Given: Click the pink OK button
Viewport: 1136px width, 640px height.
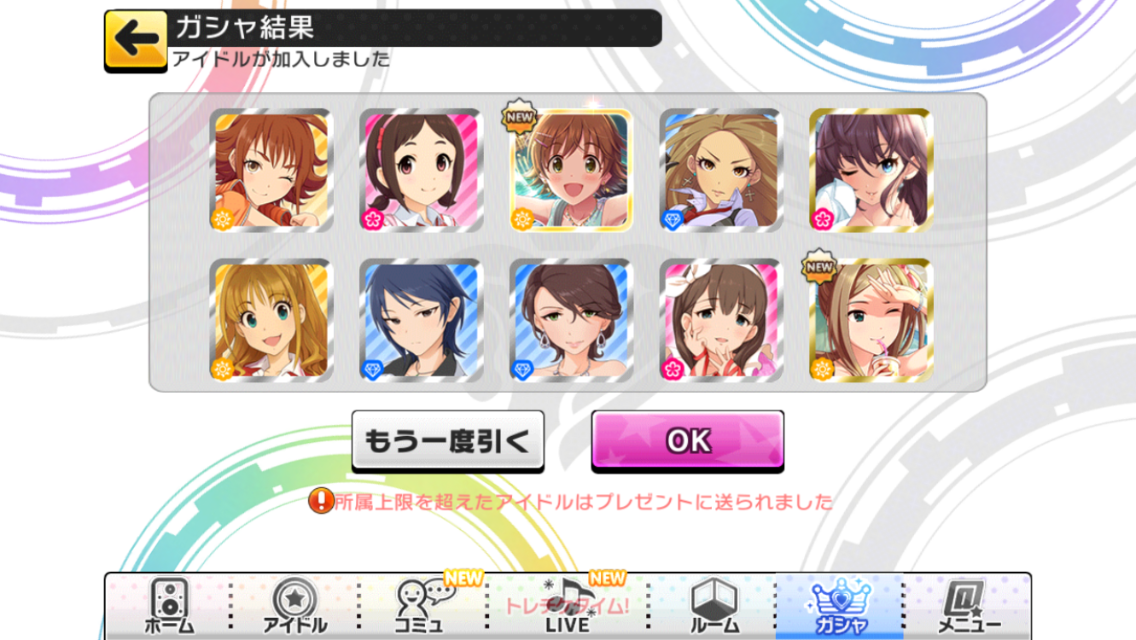Looking at the screenshot, I should pyautogui.click(x=688, y=441).
